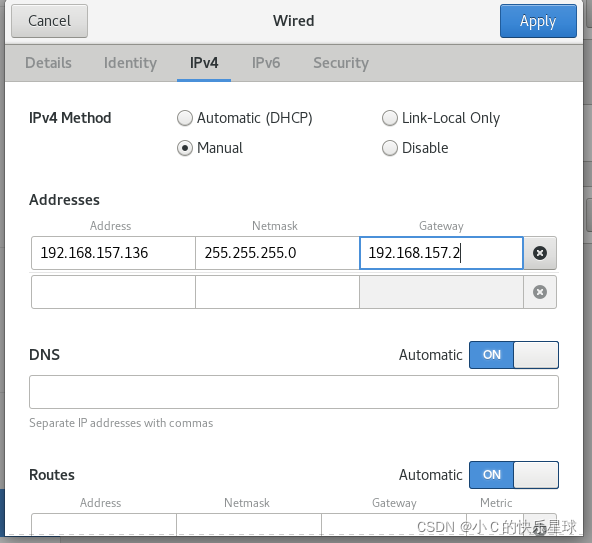Click the empty second netmask field
Viewport: 592px width, 543px height.
(278, 292)
